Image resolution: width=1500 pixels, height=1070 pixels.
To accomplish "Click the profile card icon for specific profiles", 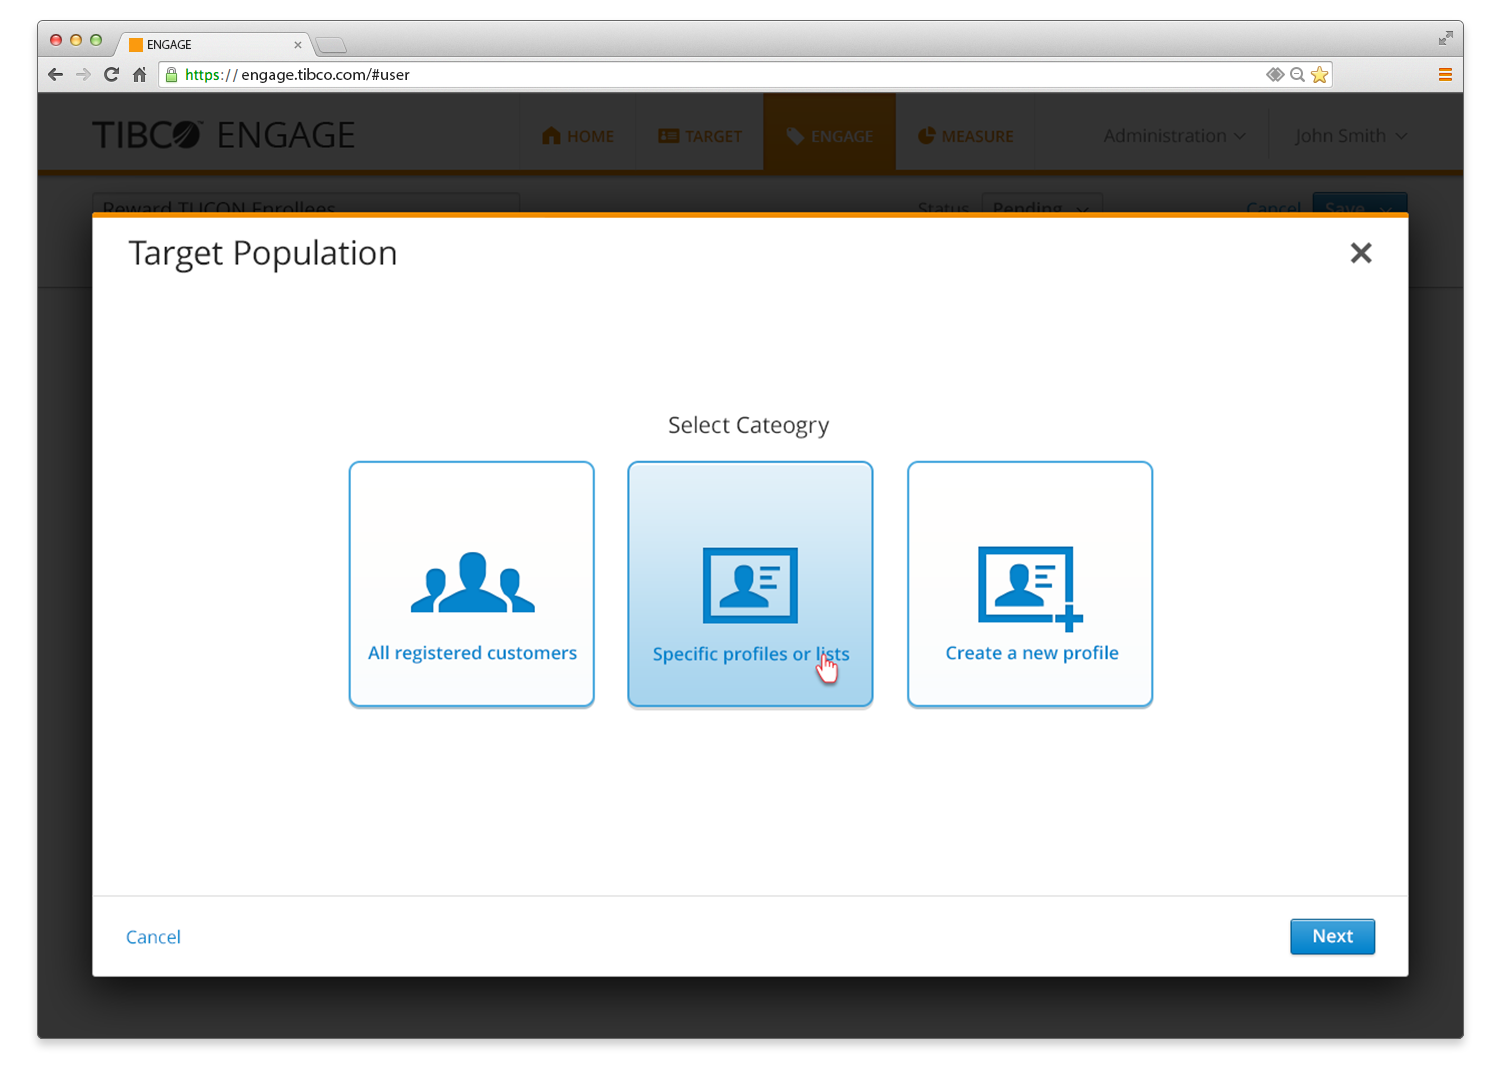I will [750, 585].
